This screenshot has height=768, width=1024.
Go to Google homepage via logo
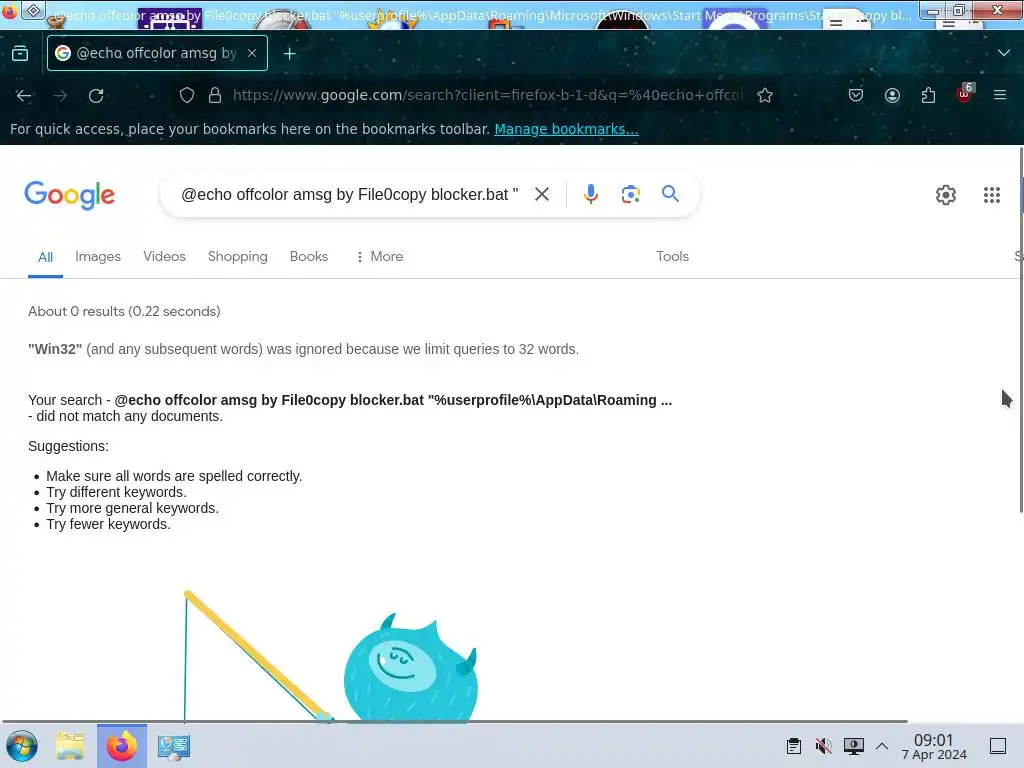coord(69,195)
